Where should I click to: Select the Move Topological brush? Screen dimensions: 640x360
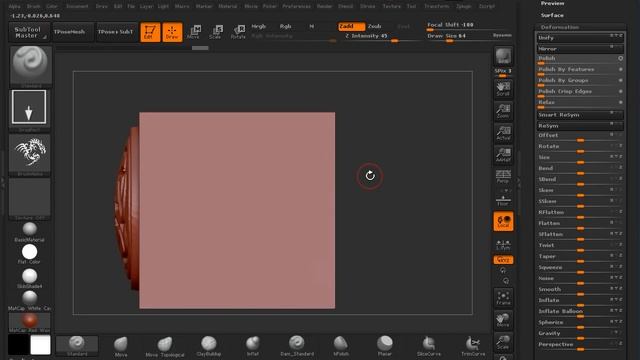(165, 347)
